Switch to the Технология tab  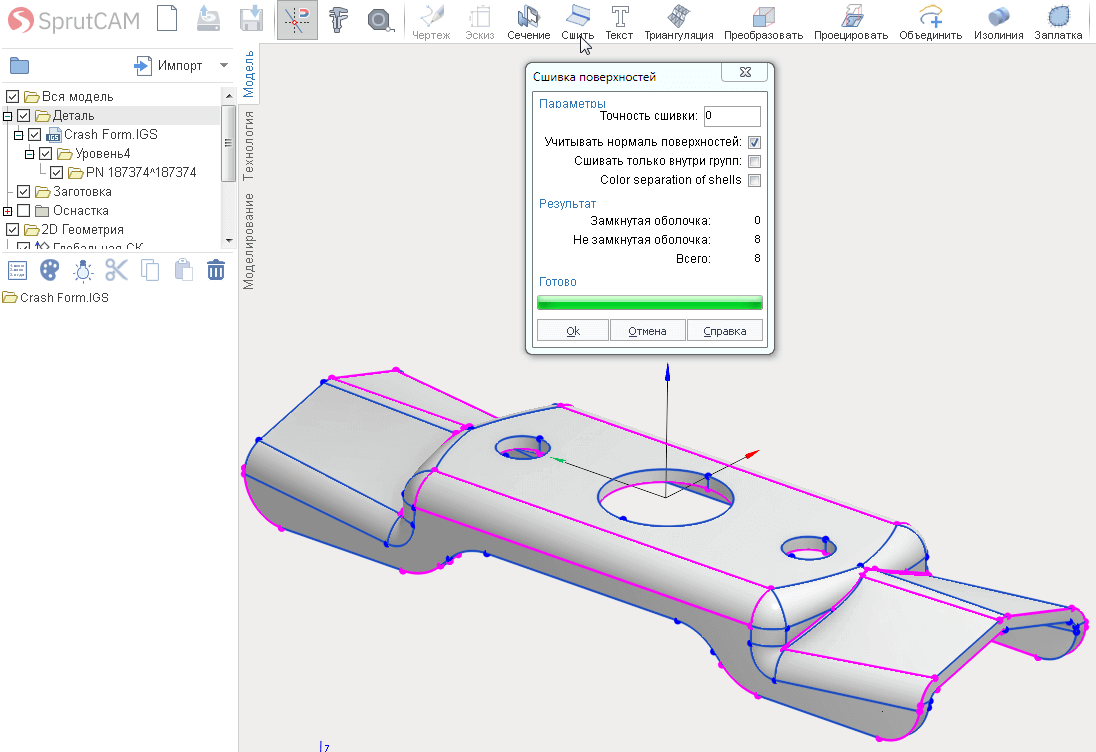pyautogui.click(x=249, y=145)
